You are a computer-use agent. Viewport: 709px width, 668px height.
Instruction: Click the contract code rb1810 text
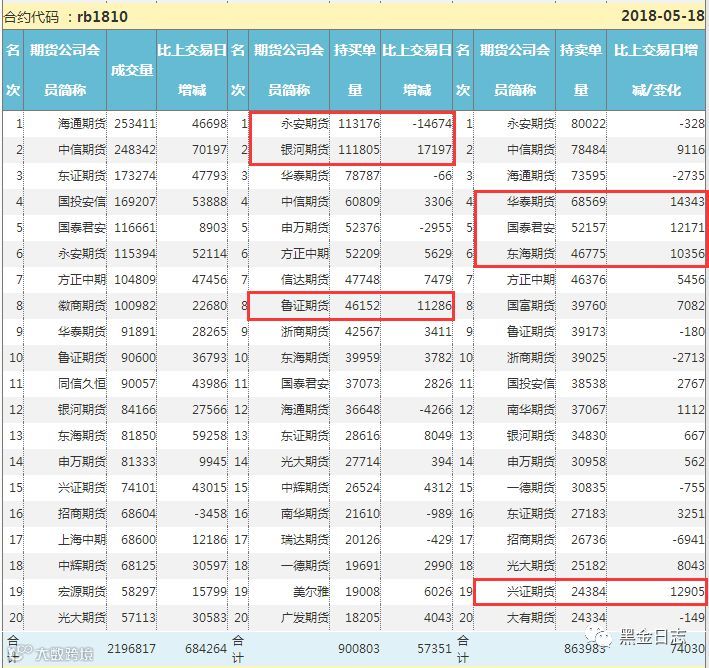pyautogui.click(x=103, y=17)
